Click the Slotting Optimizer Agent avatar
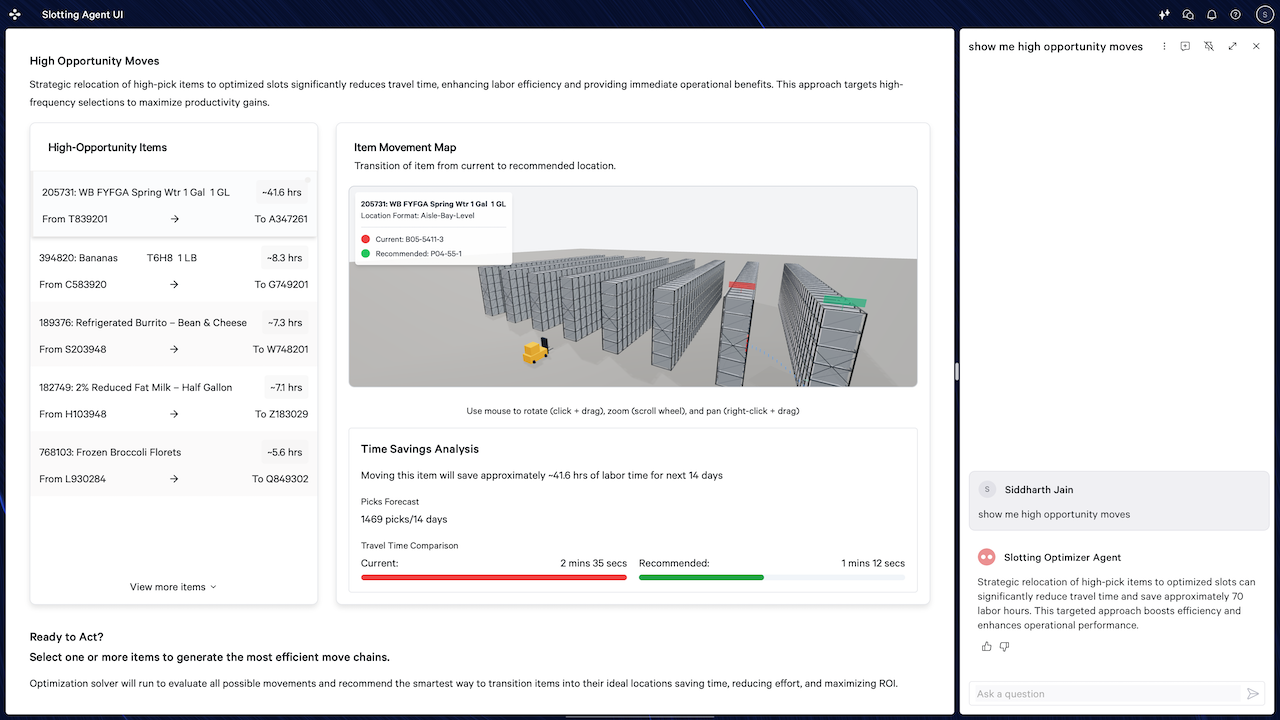 tap(986, 557)
